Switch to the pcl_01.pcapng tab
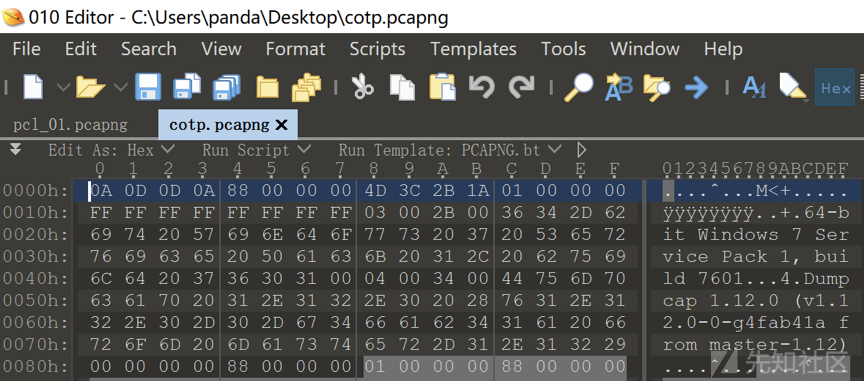 70,125
